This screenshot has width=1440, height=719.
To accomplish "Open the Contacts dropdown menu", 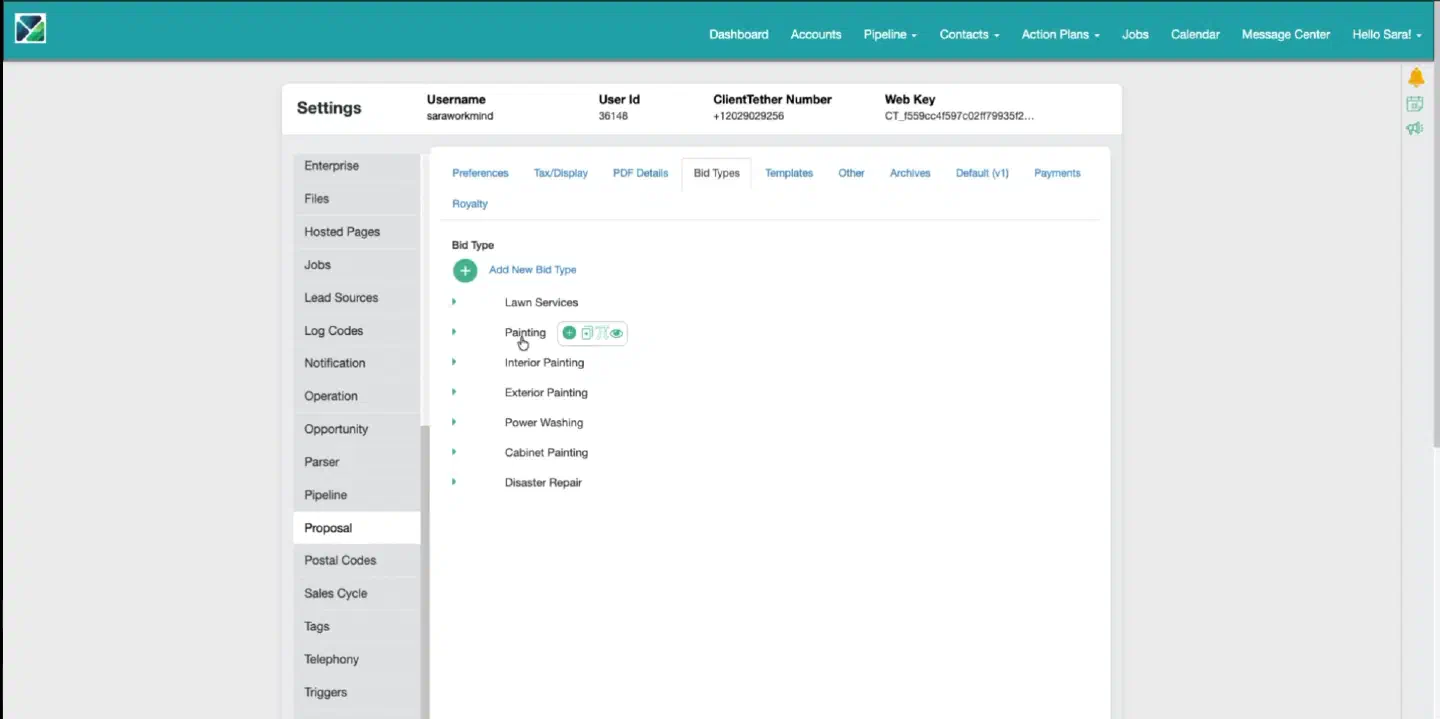I will tap(969, 34).
